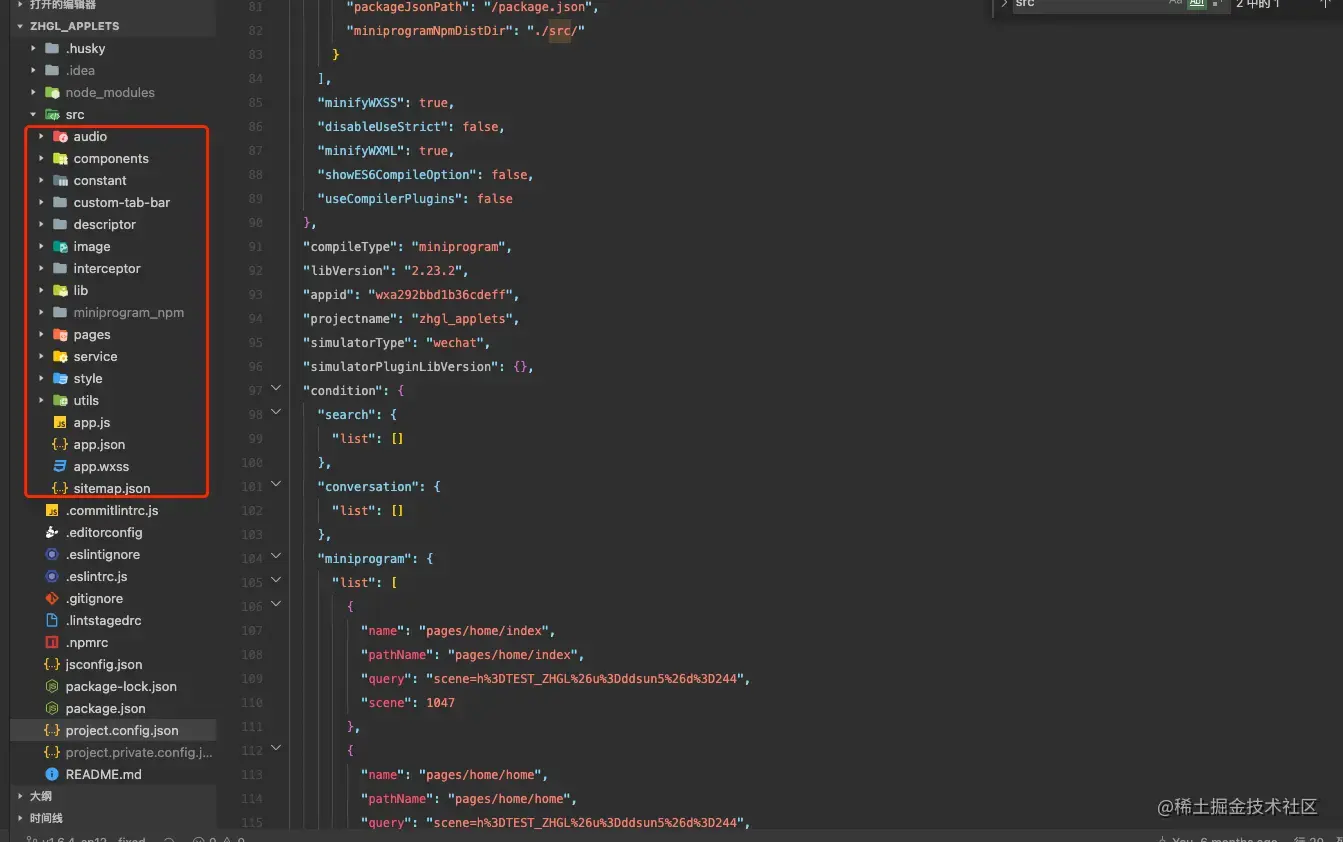This screenshot has height=842, width=1343.
Task: Click the "simulatorType" key on line 95
Action: click(x=357, y=343)
